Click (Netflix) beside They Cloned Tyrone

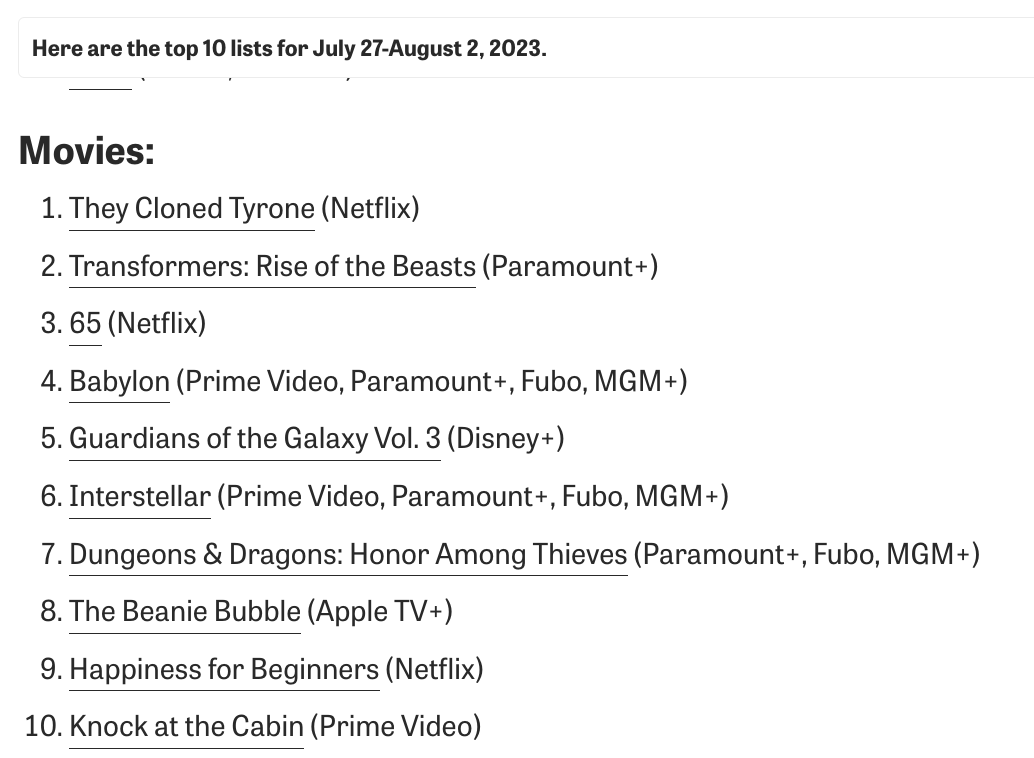(369, 209)
